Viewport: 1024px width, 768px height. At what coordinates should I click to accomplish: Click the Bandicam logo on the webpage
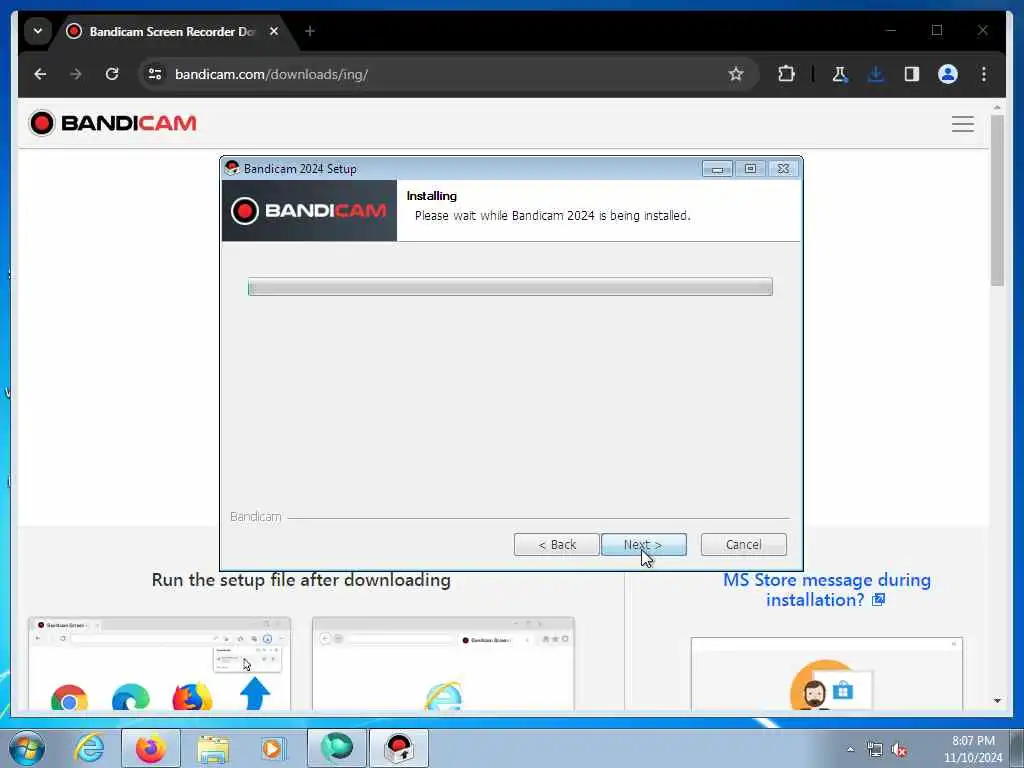point(112,123)
